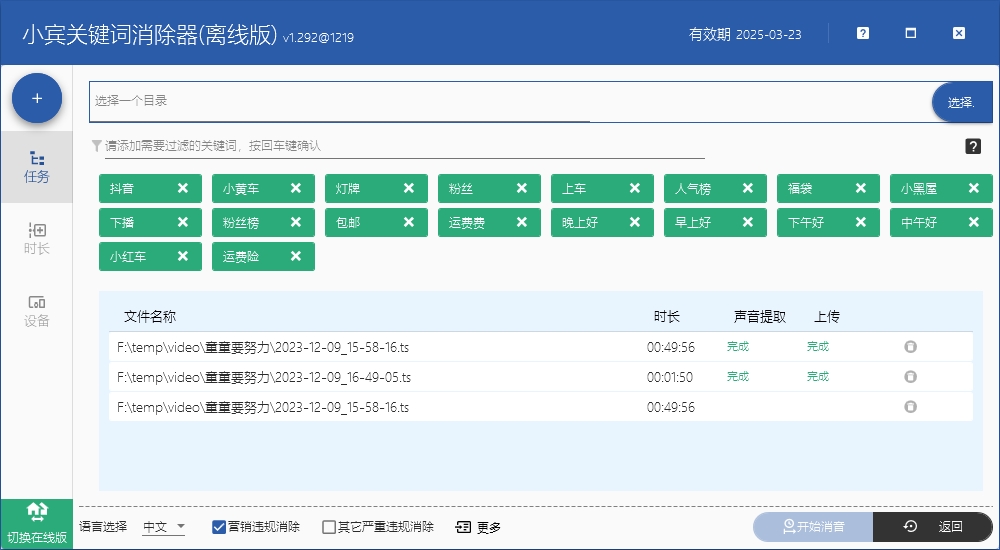Remove the 运费险 keyword tag
The image size is (1000, 550).
[x=295, y=256]
